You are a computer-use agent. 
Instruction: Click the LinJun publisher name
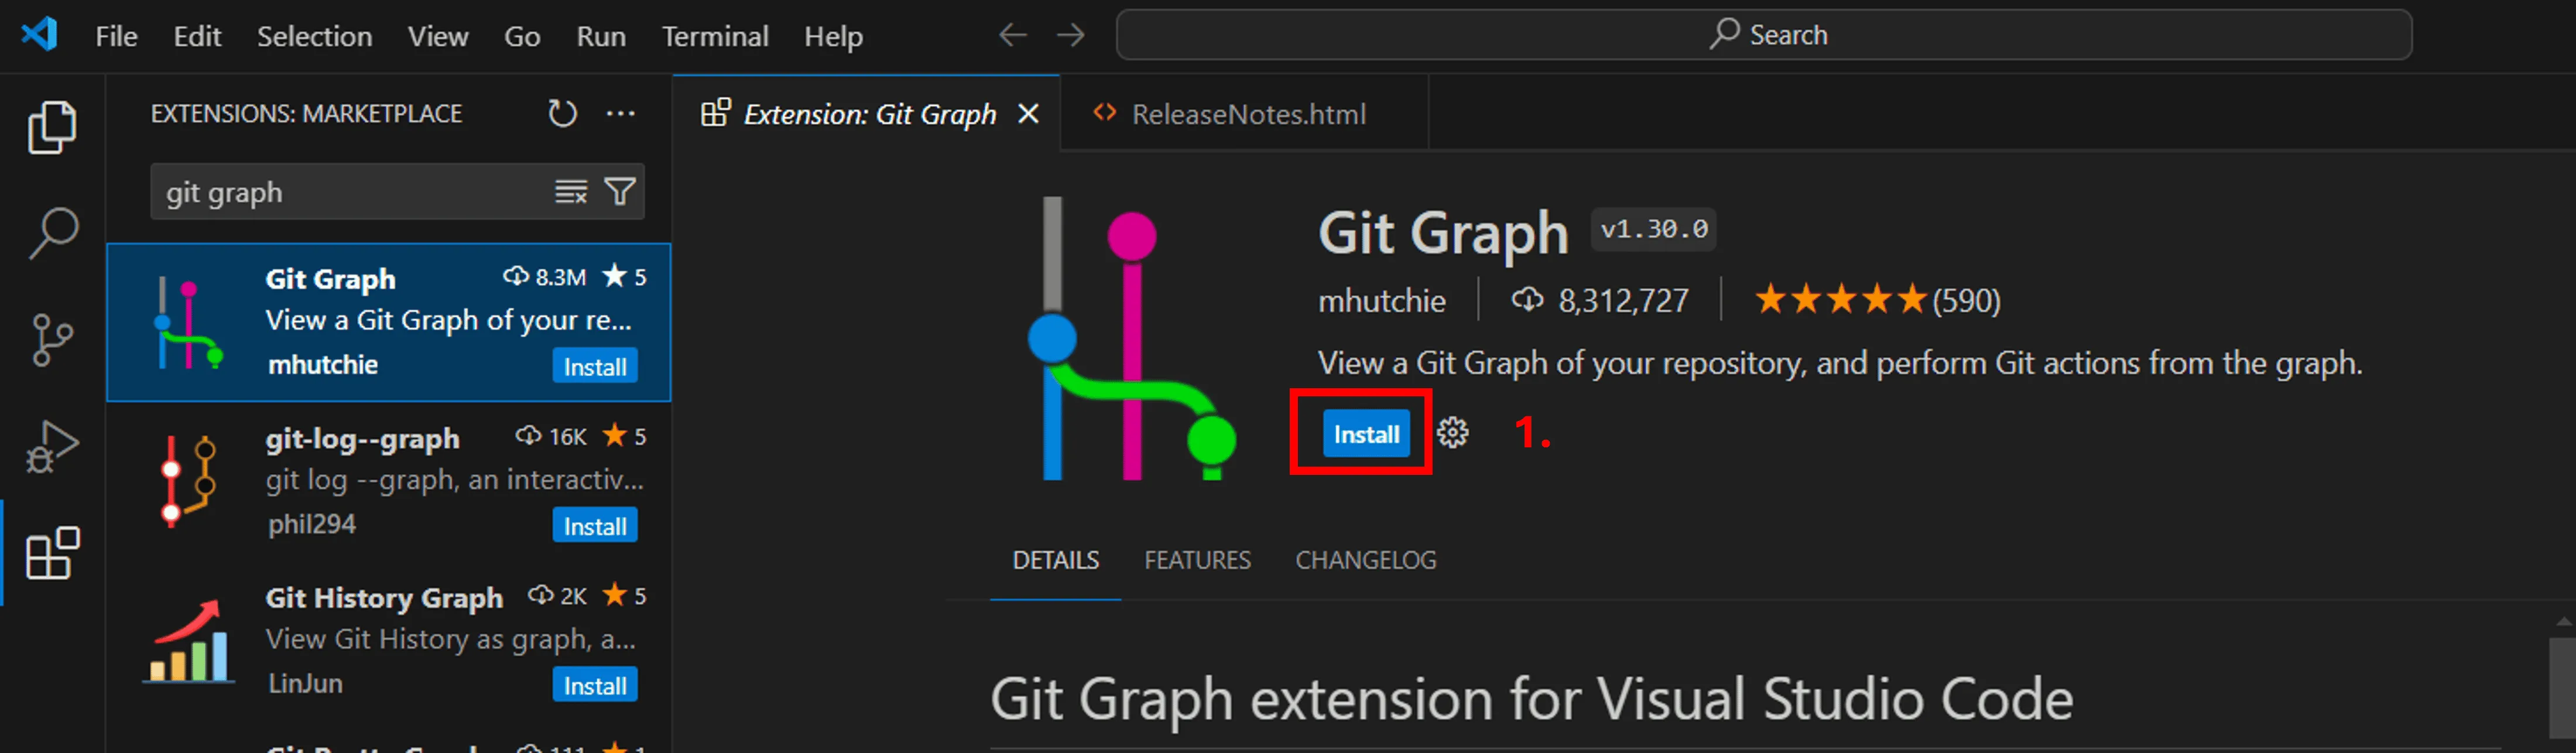(x=305, y=684)
